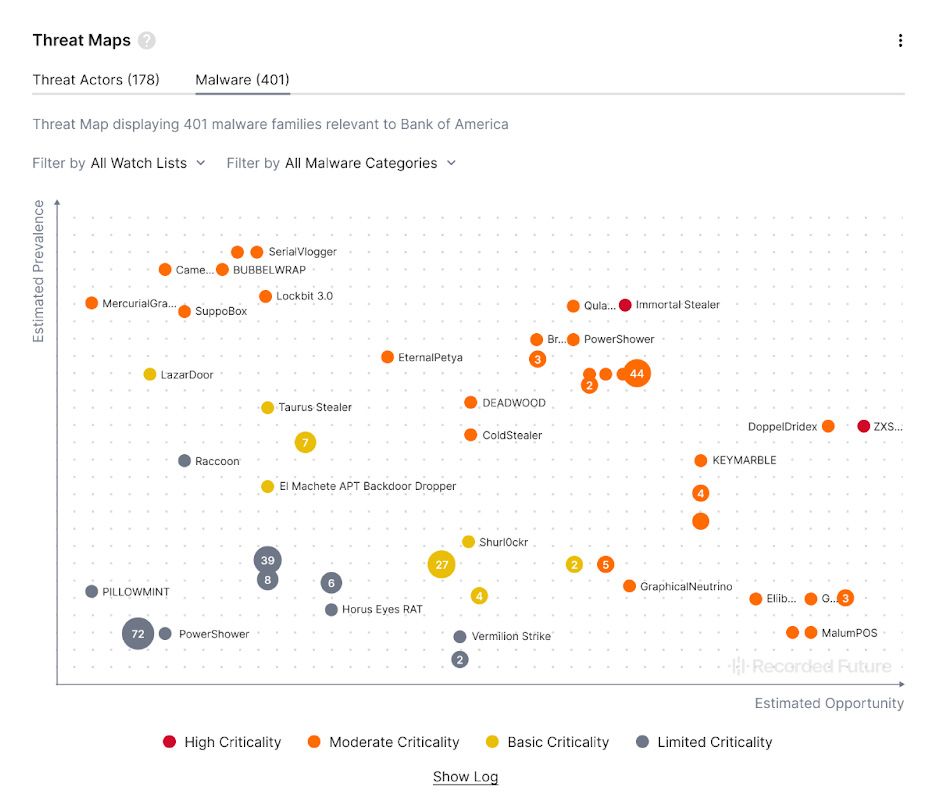Click the EternalPetya malware label
This screenshot has height=812, width=928.
(x=430, y=357)
